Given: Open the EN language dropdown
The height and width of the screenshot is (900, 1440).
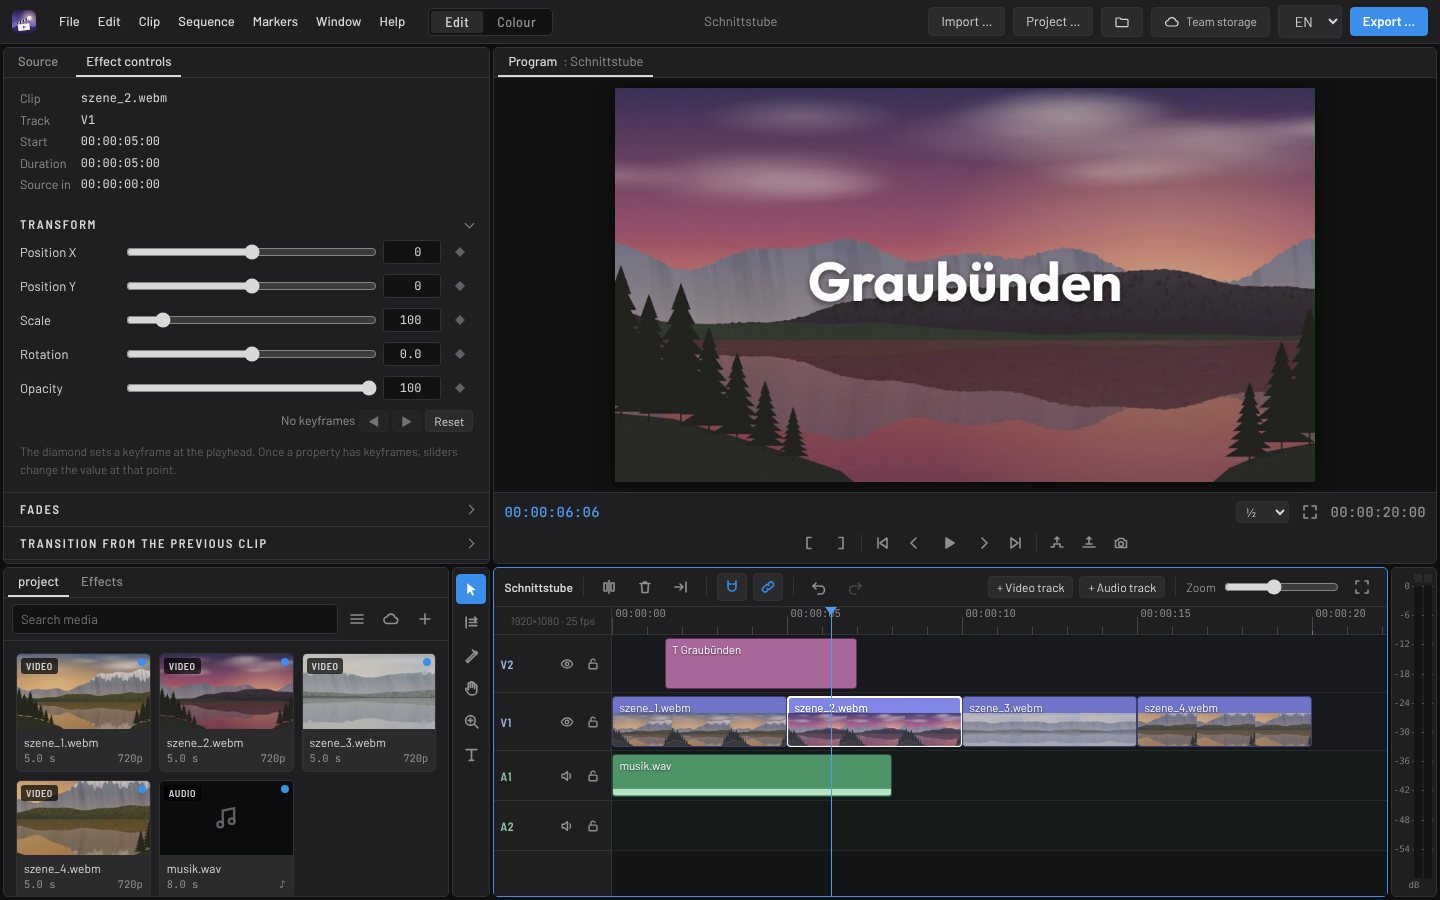Looking at the screenshot, I should pyautogui.click(x=1310, y=22).
